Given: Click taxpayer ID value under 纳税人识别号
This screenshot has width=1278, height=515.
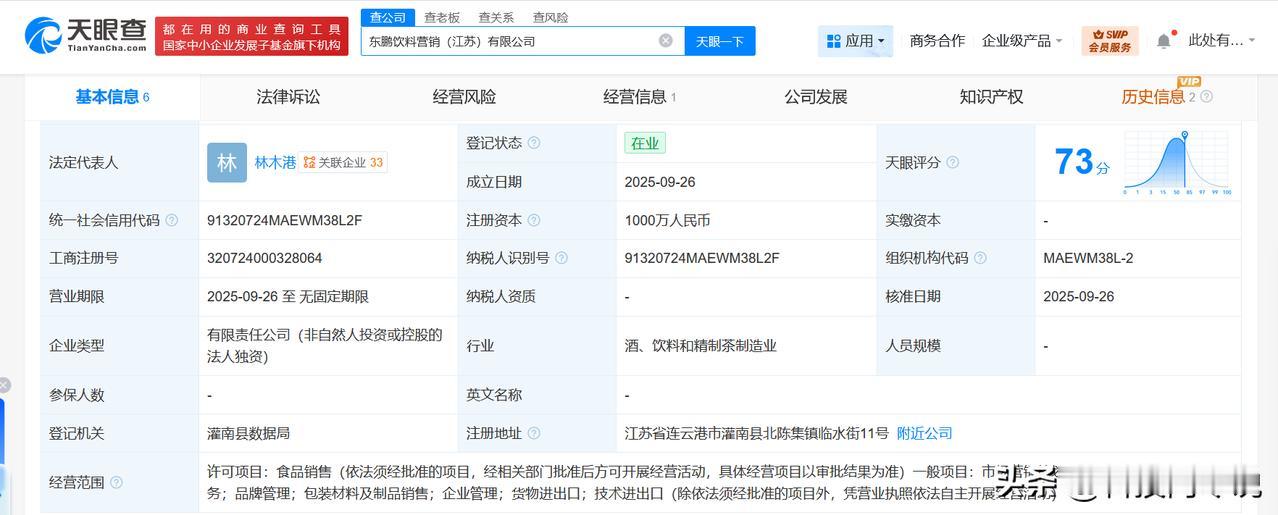Looking at the screenshot, I should pyautogui.click(x=702, y=258).
